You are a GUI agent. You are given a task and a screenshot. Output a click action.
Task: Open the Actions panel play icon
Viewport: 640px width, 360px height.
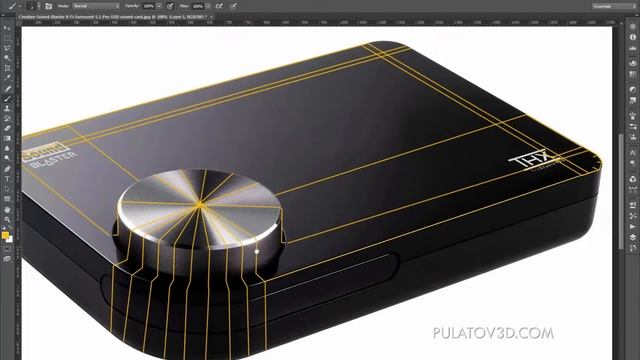click(633, 227)
